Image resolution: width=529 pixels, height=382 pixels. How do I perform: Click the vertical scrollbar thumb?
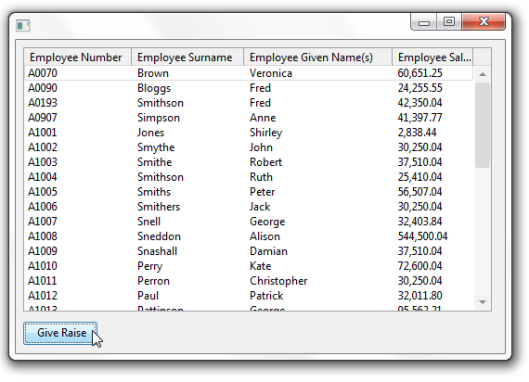point(482,125)
